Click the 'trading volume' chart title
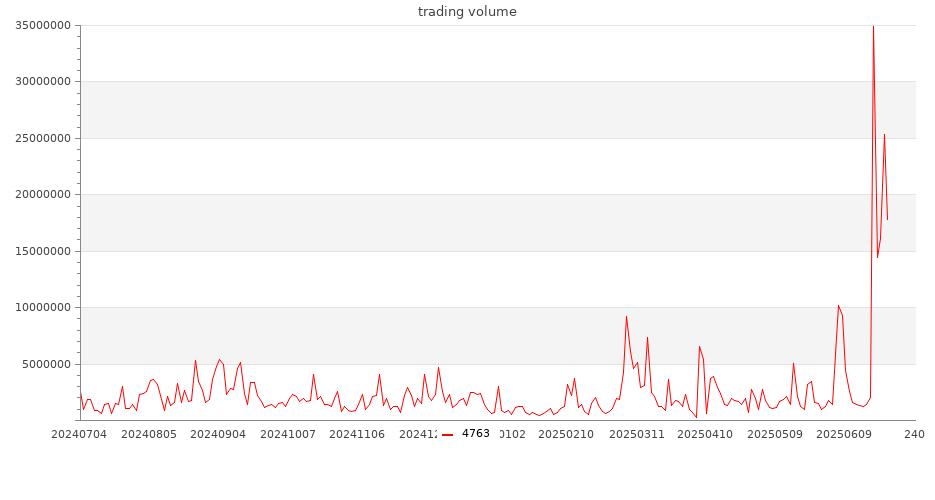The height and width of the screenshot is (500, 935). tap(467, 12)
